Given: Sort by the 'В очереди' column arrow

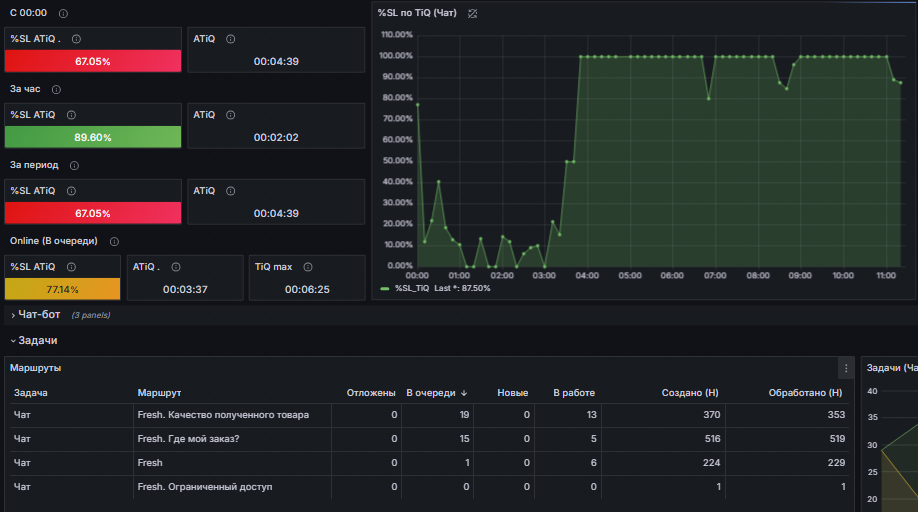Looking at the screenshot, I should tap(464, 393).
